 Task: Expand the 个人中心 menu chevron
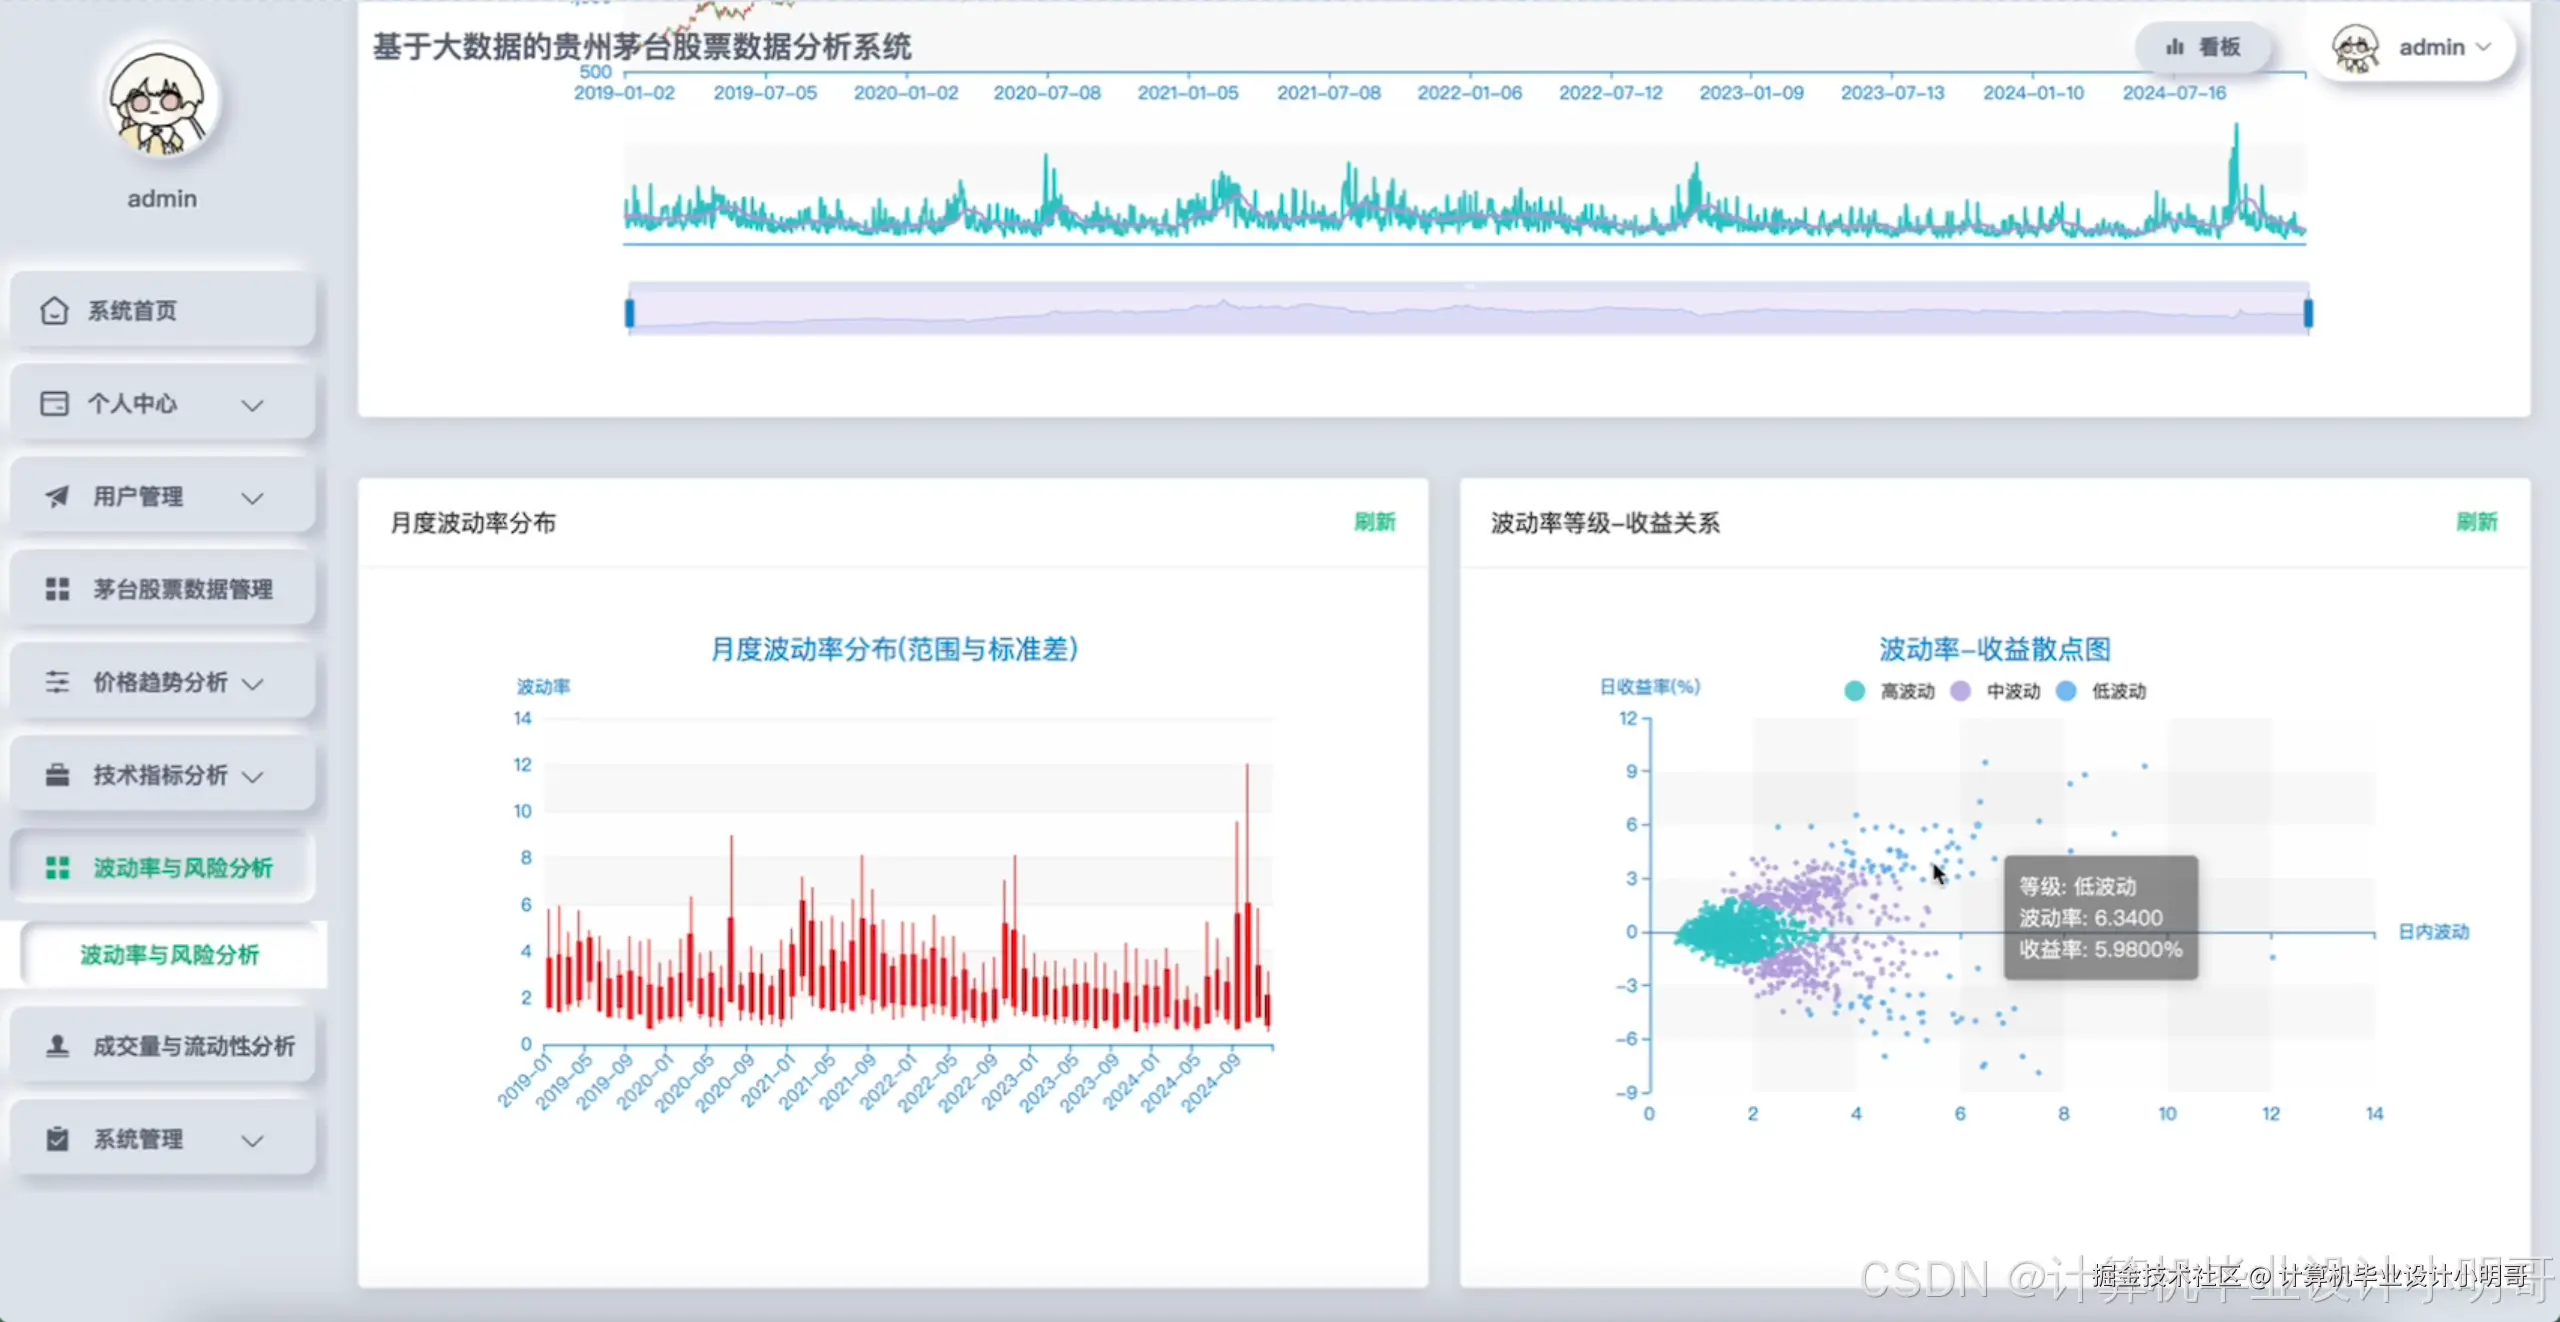[253, 405]
